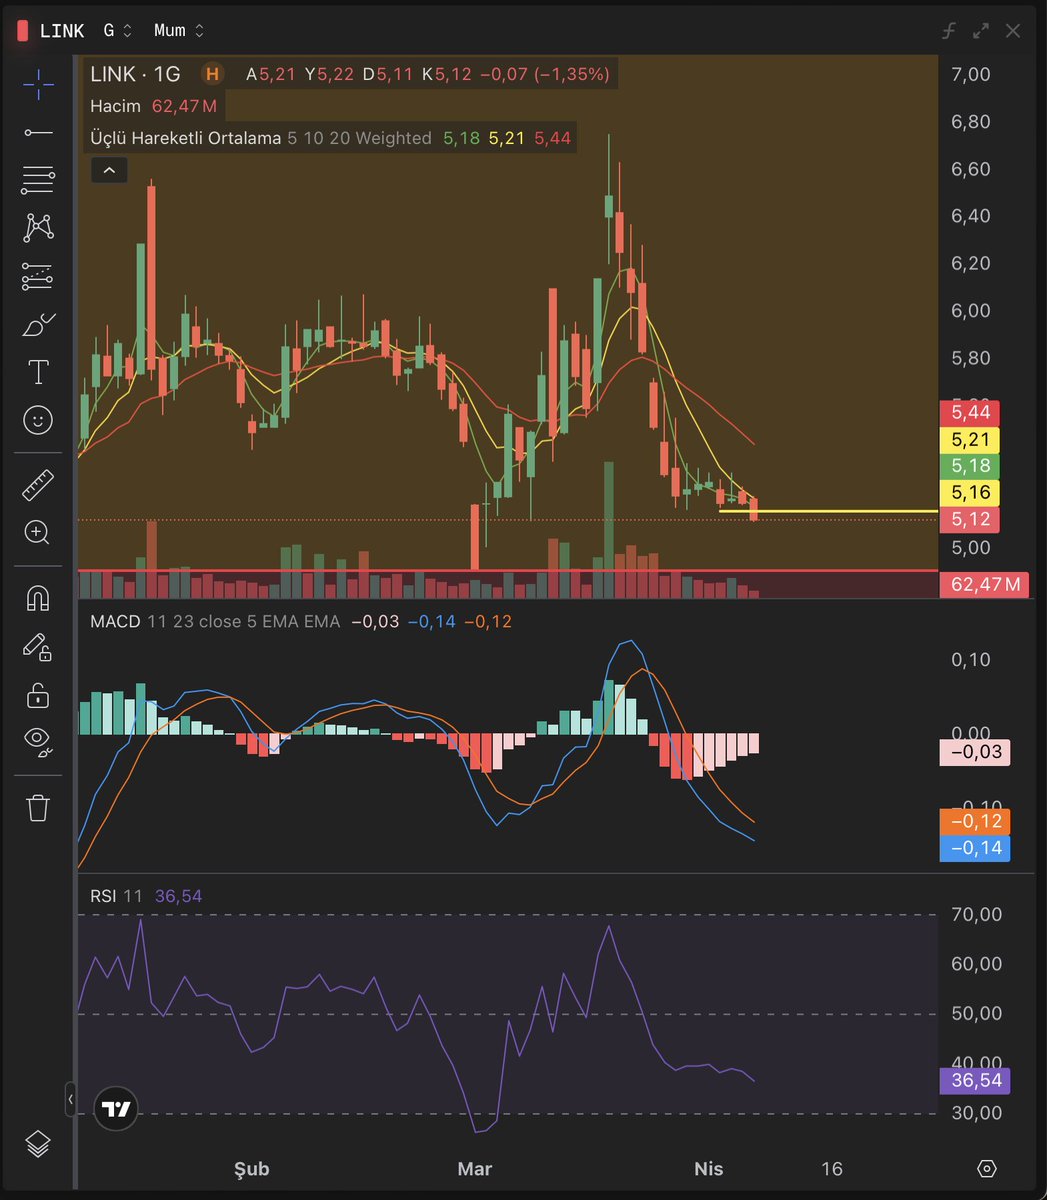Click the red LINK symbol color flag
Viewport: 1047px width, 1200px height.
[23, 31]
